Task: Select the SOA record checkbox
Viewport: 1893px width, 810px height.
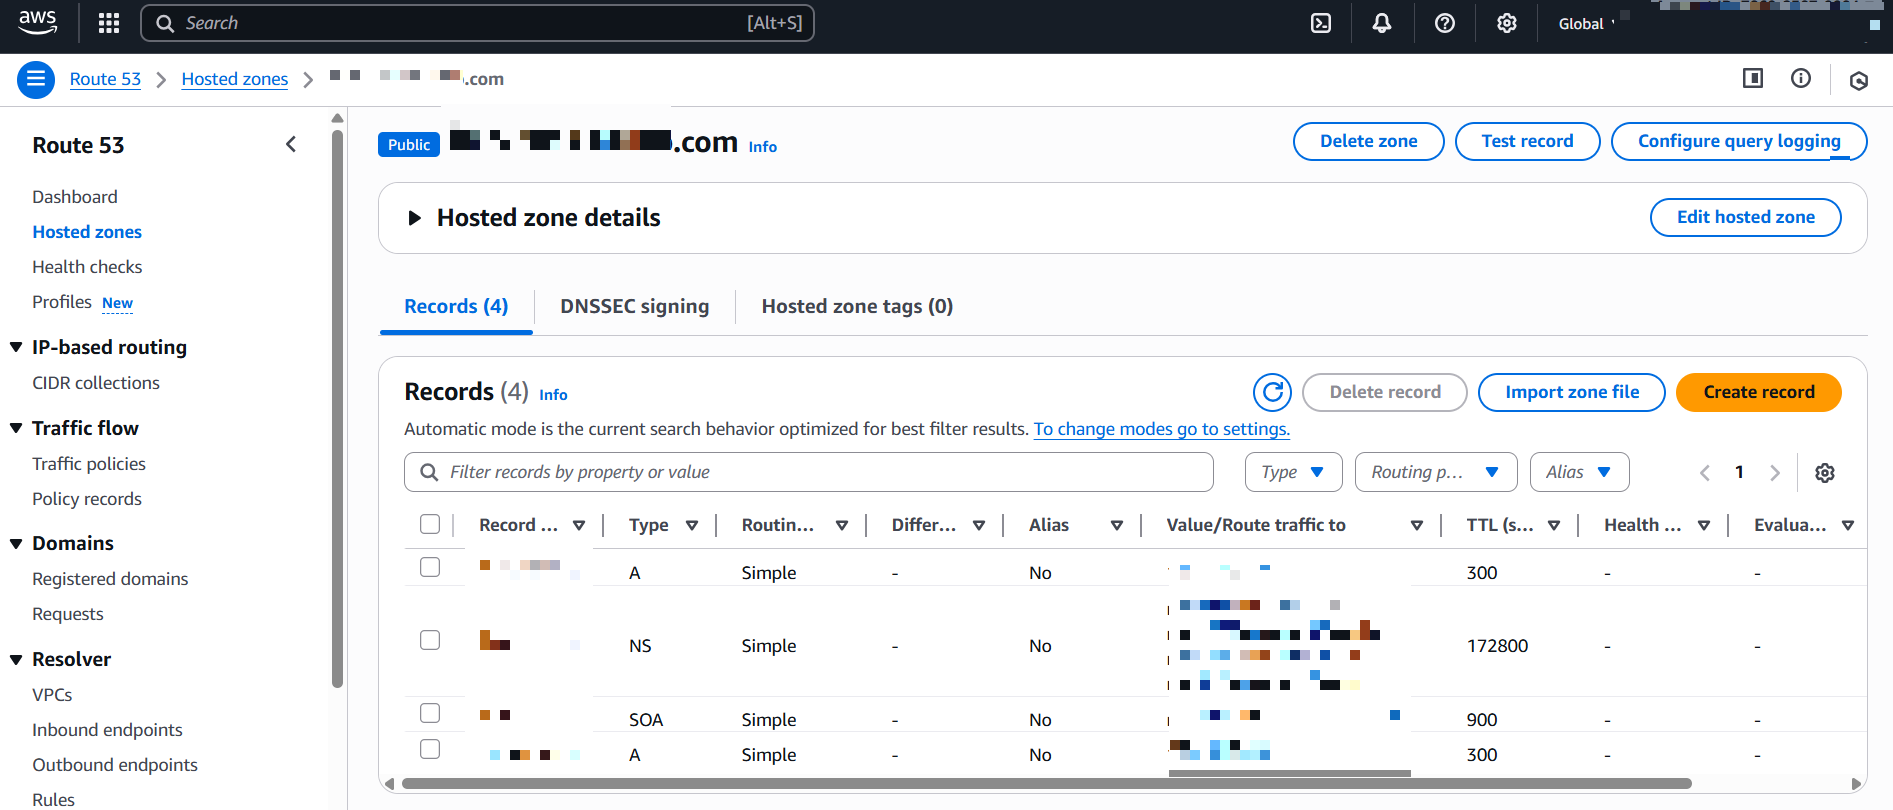Action: coord(430,713)
